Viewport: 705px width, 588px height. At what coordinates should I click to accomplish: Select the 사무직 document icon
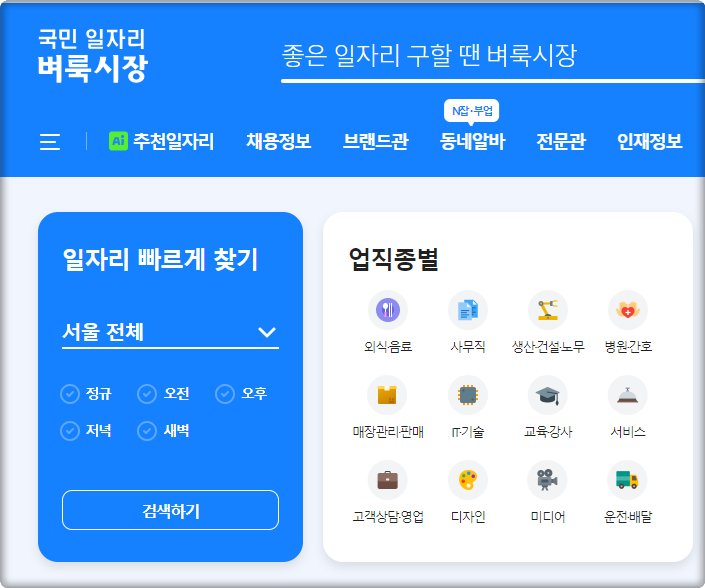pyautogui.click(x=468, y=310)
